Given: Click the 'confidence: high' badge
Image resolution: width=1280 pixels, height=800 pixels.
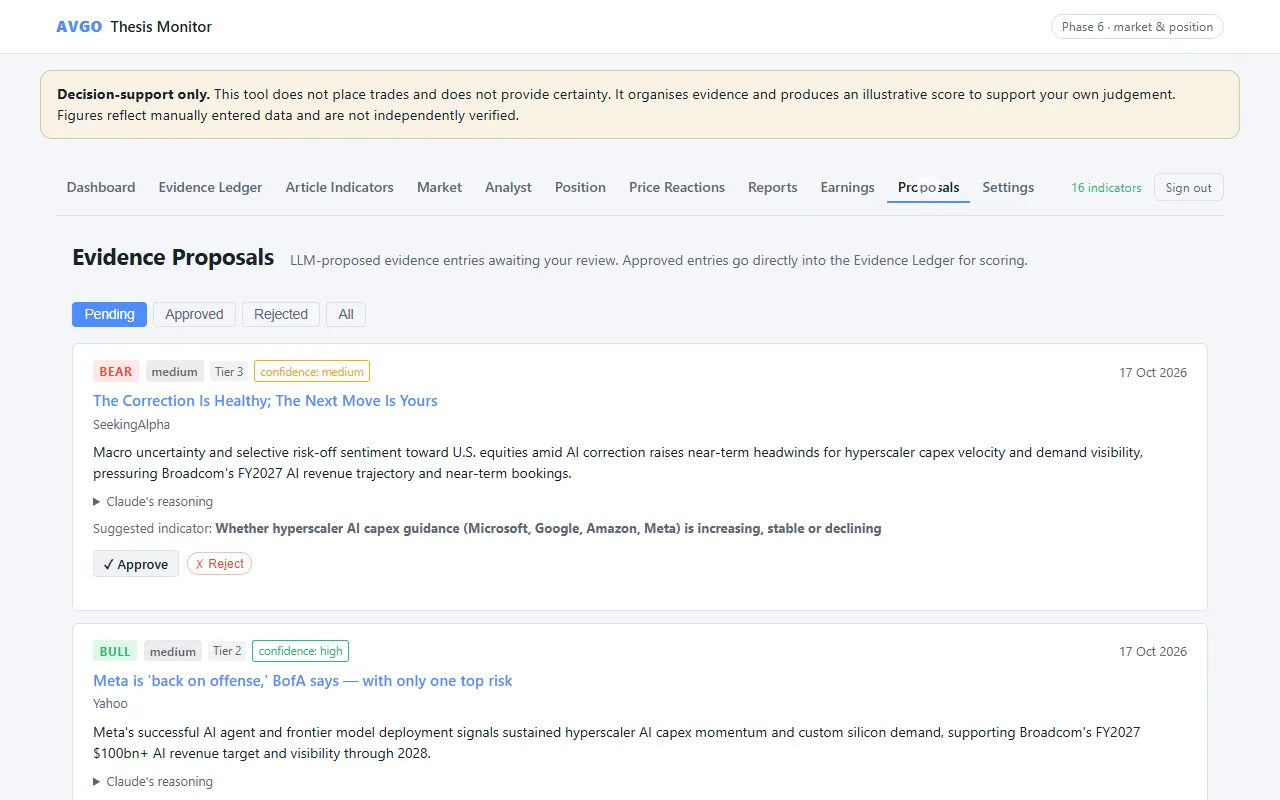Looking at the screenshot, I should (x=300, y=652).
